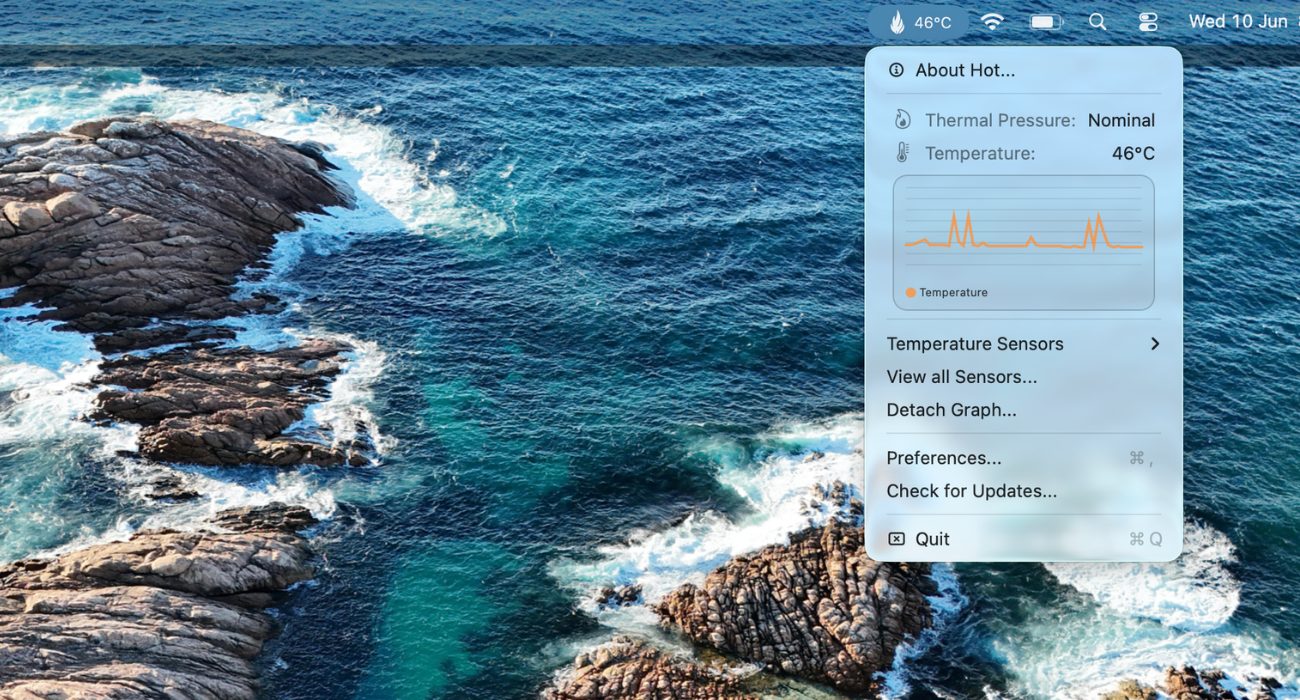Click the Temperature legend label under graph

coord(953,293)
